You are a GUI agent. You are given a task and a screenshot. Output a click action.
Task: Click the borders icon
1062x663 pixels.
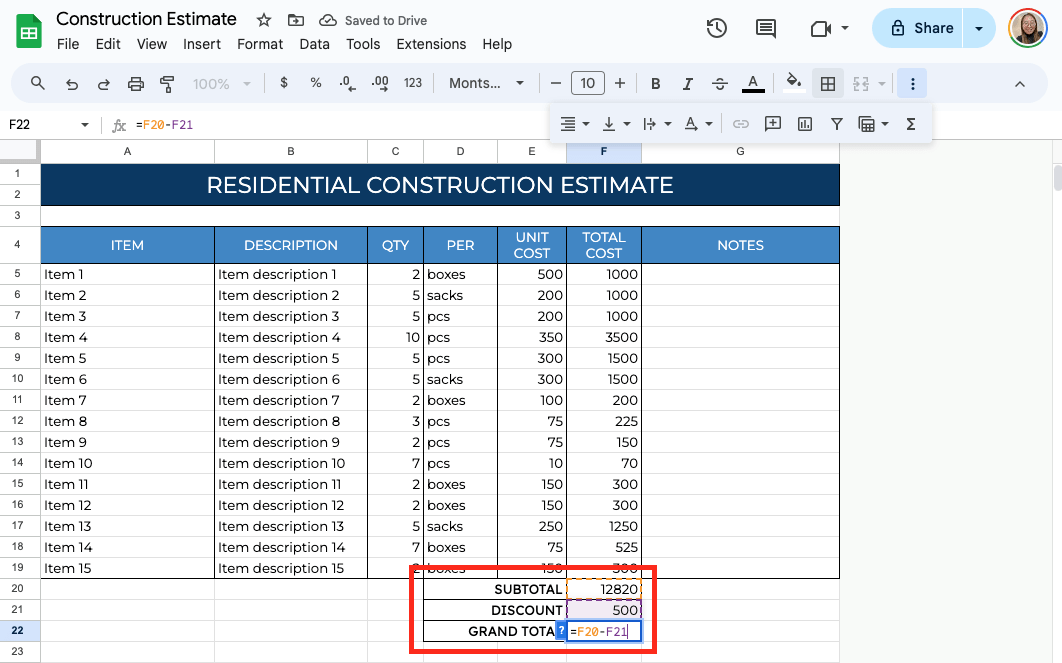tap(828, 84)
